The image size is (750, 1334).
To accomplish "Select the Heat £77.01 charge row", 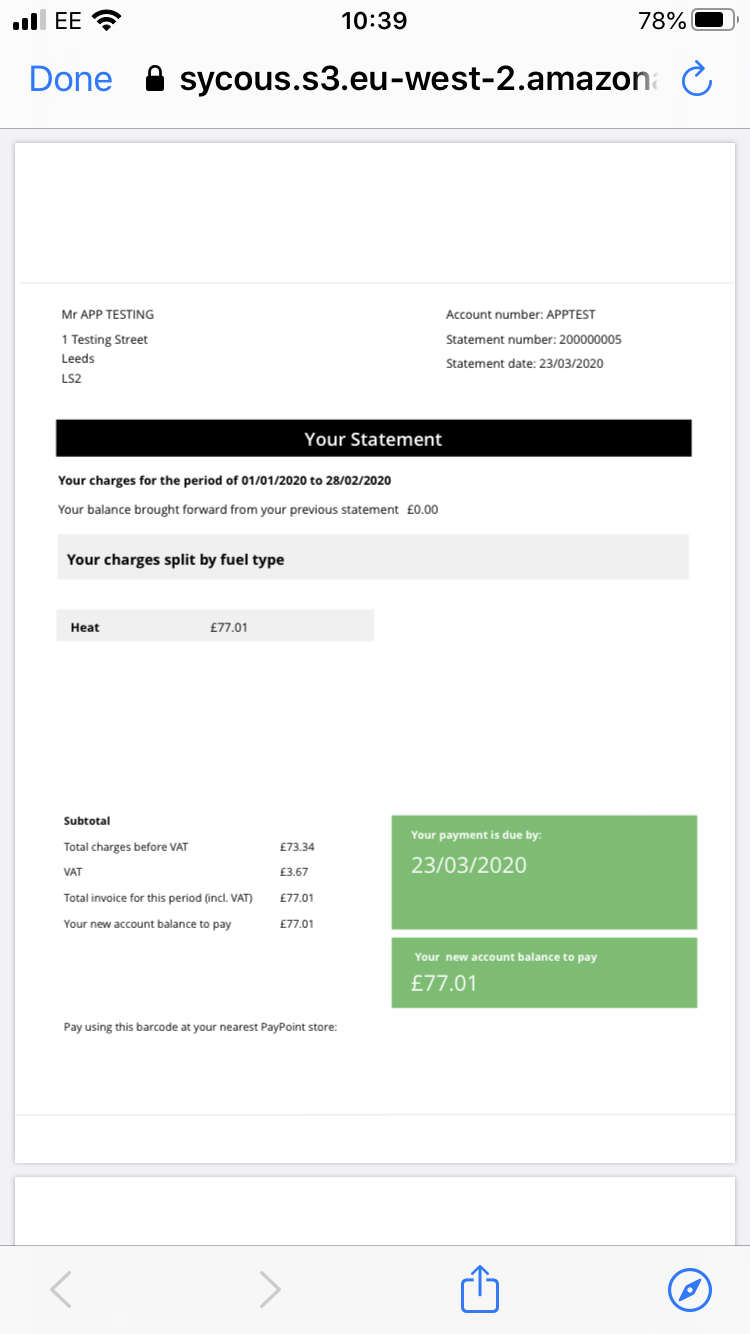I will (x=215, y=627).
